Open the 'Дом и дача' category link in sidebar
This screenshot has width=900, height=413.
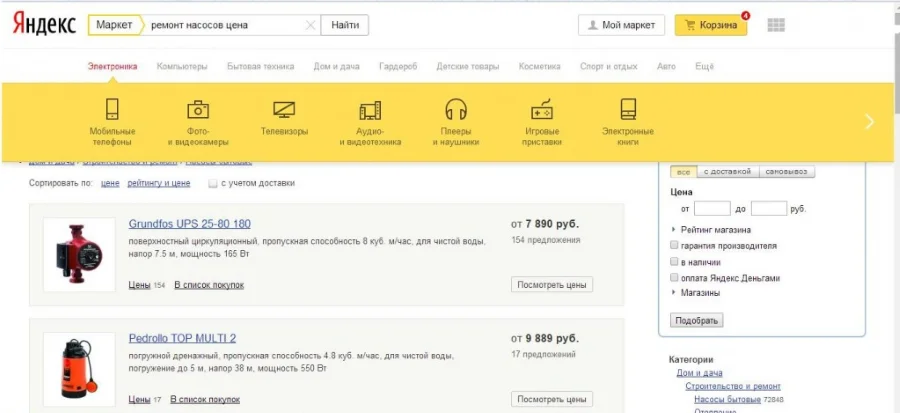coord(699,373)
